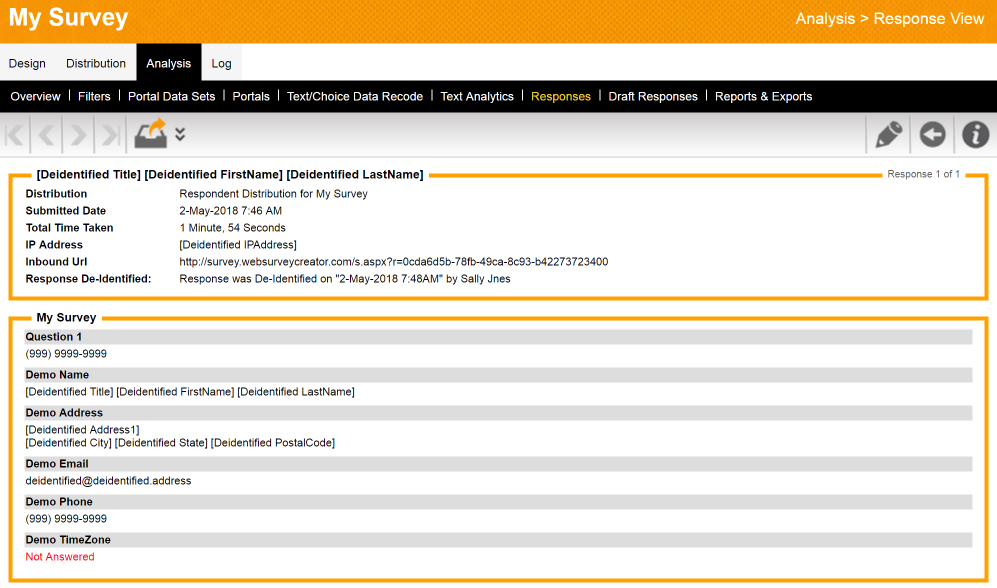Open the Overview menu item

click(x=35, y=96)
